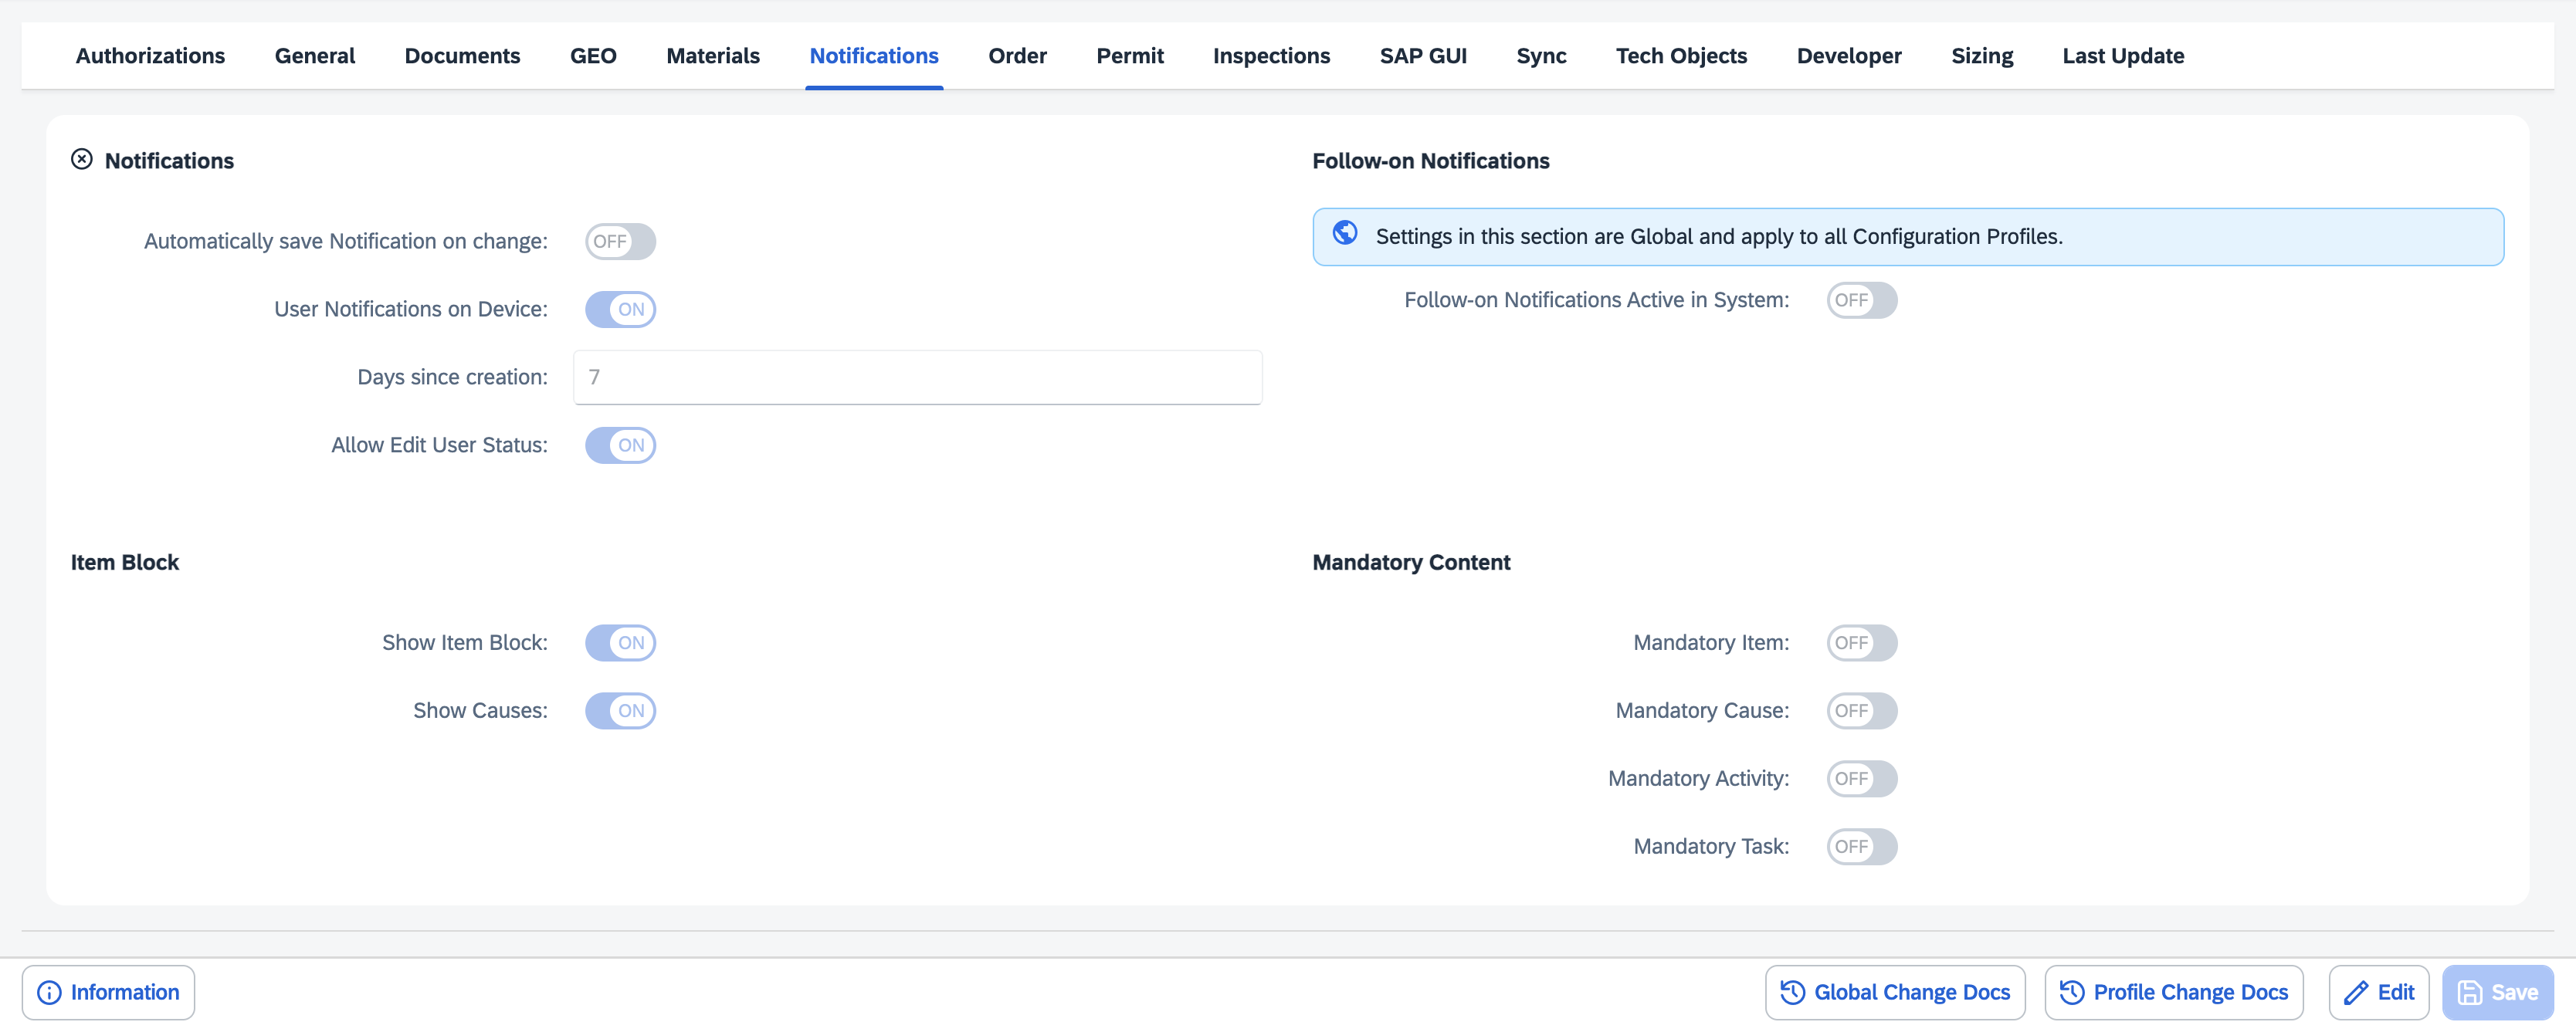This screenshot has height=1022, width=2576.
Task: Toggle Show Item Block switch
Action: 620,643
